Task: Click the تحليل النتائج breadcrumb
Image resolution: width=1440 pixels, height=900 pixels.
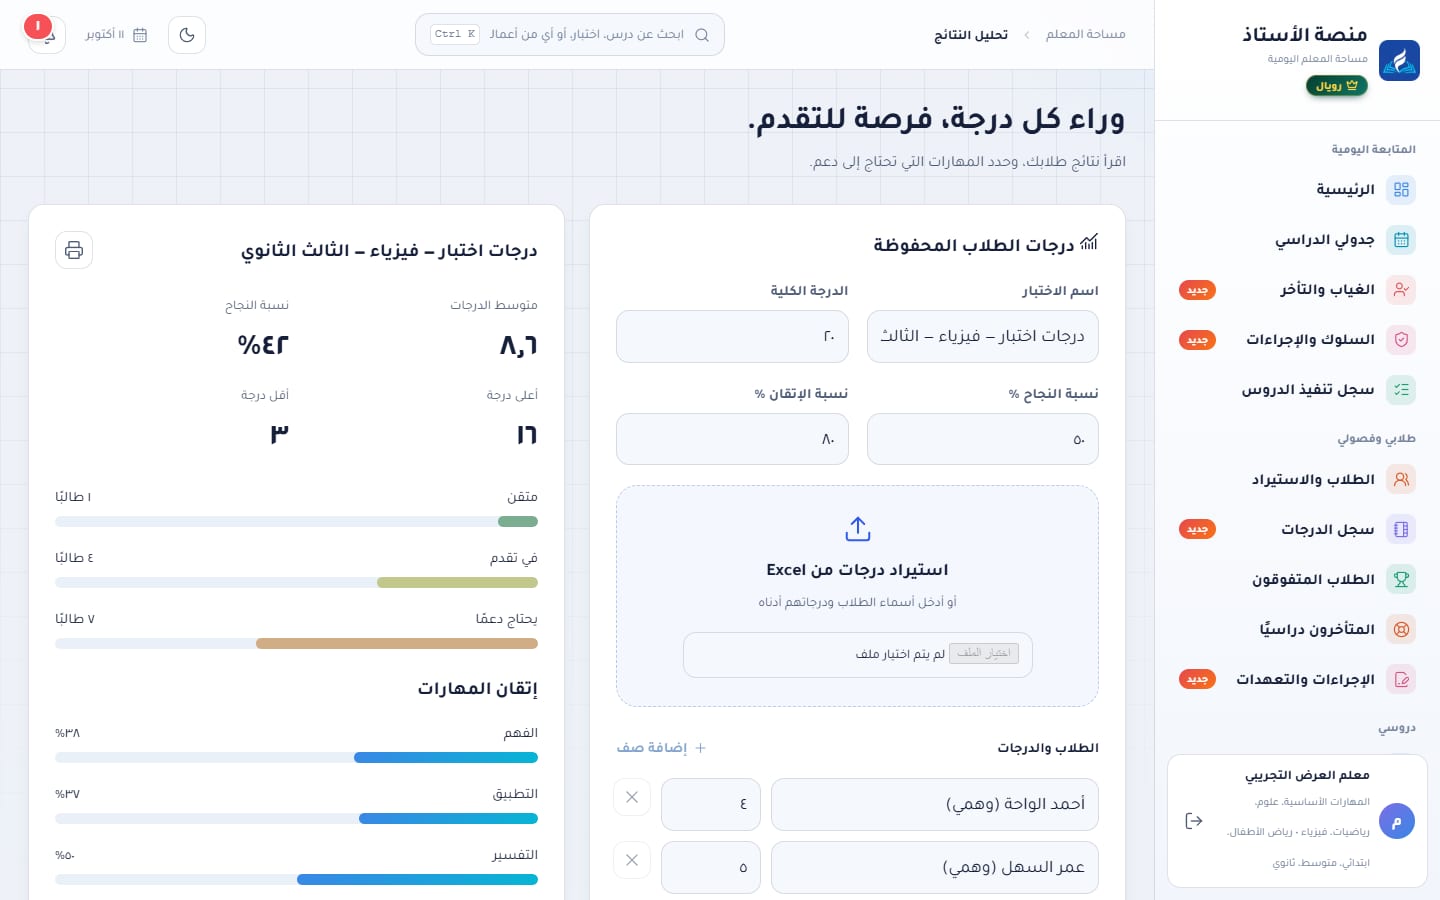Action: [x=971, y=35]
